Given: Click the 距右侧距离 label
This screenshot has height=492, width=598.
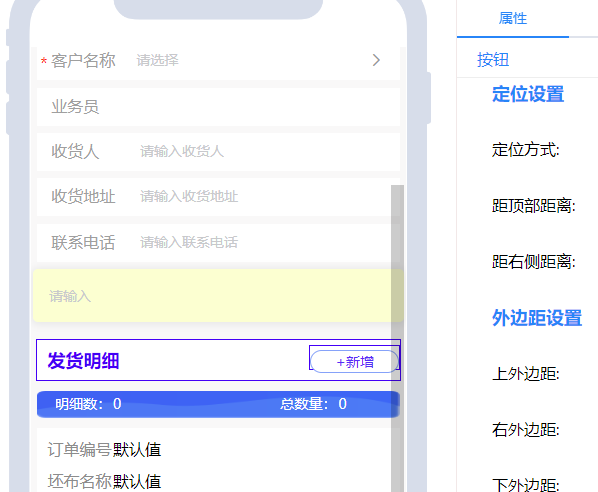Looking at the screenshot, I should point(534,262).
